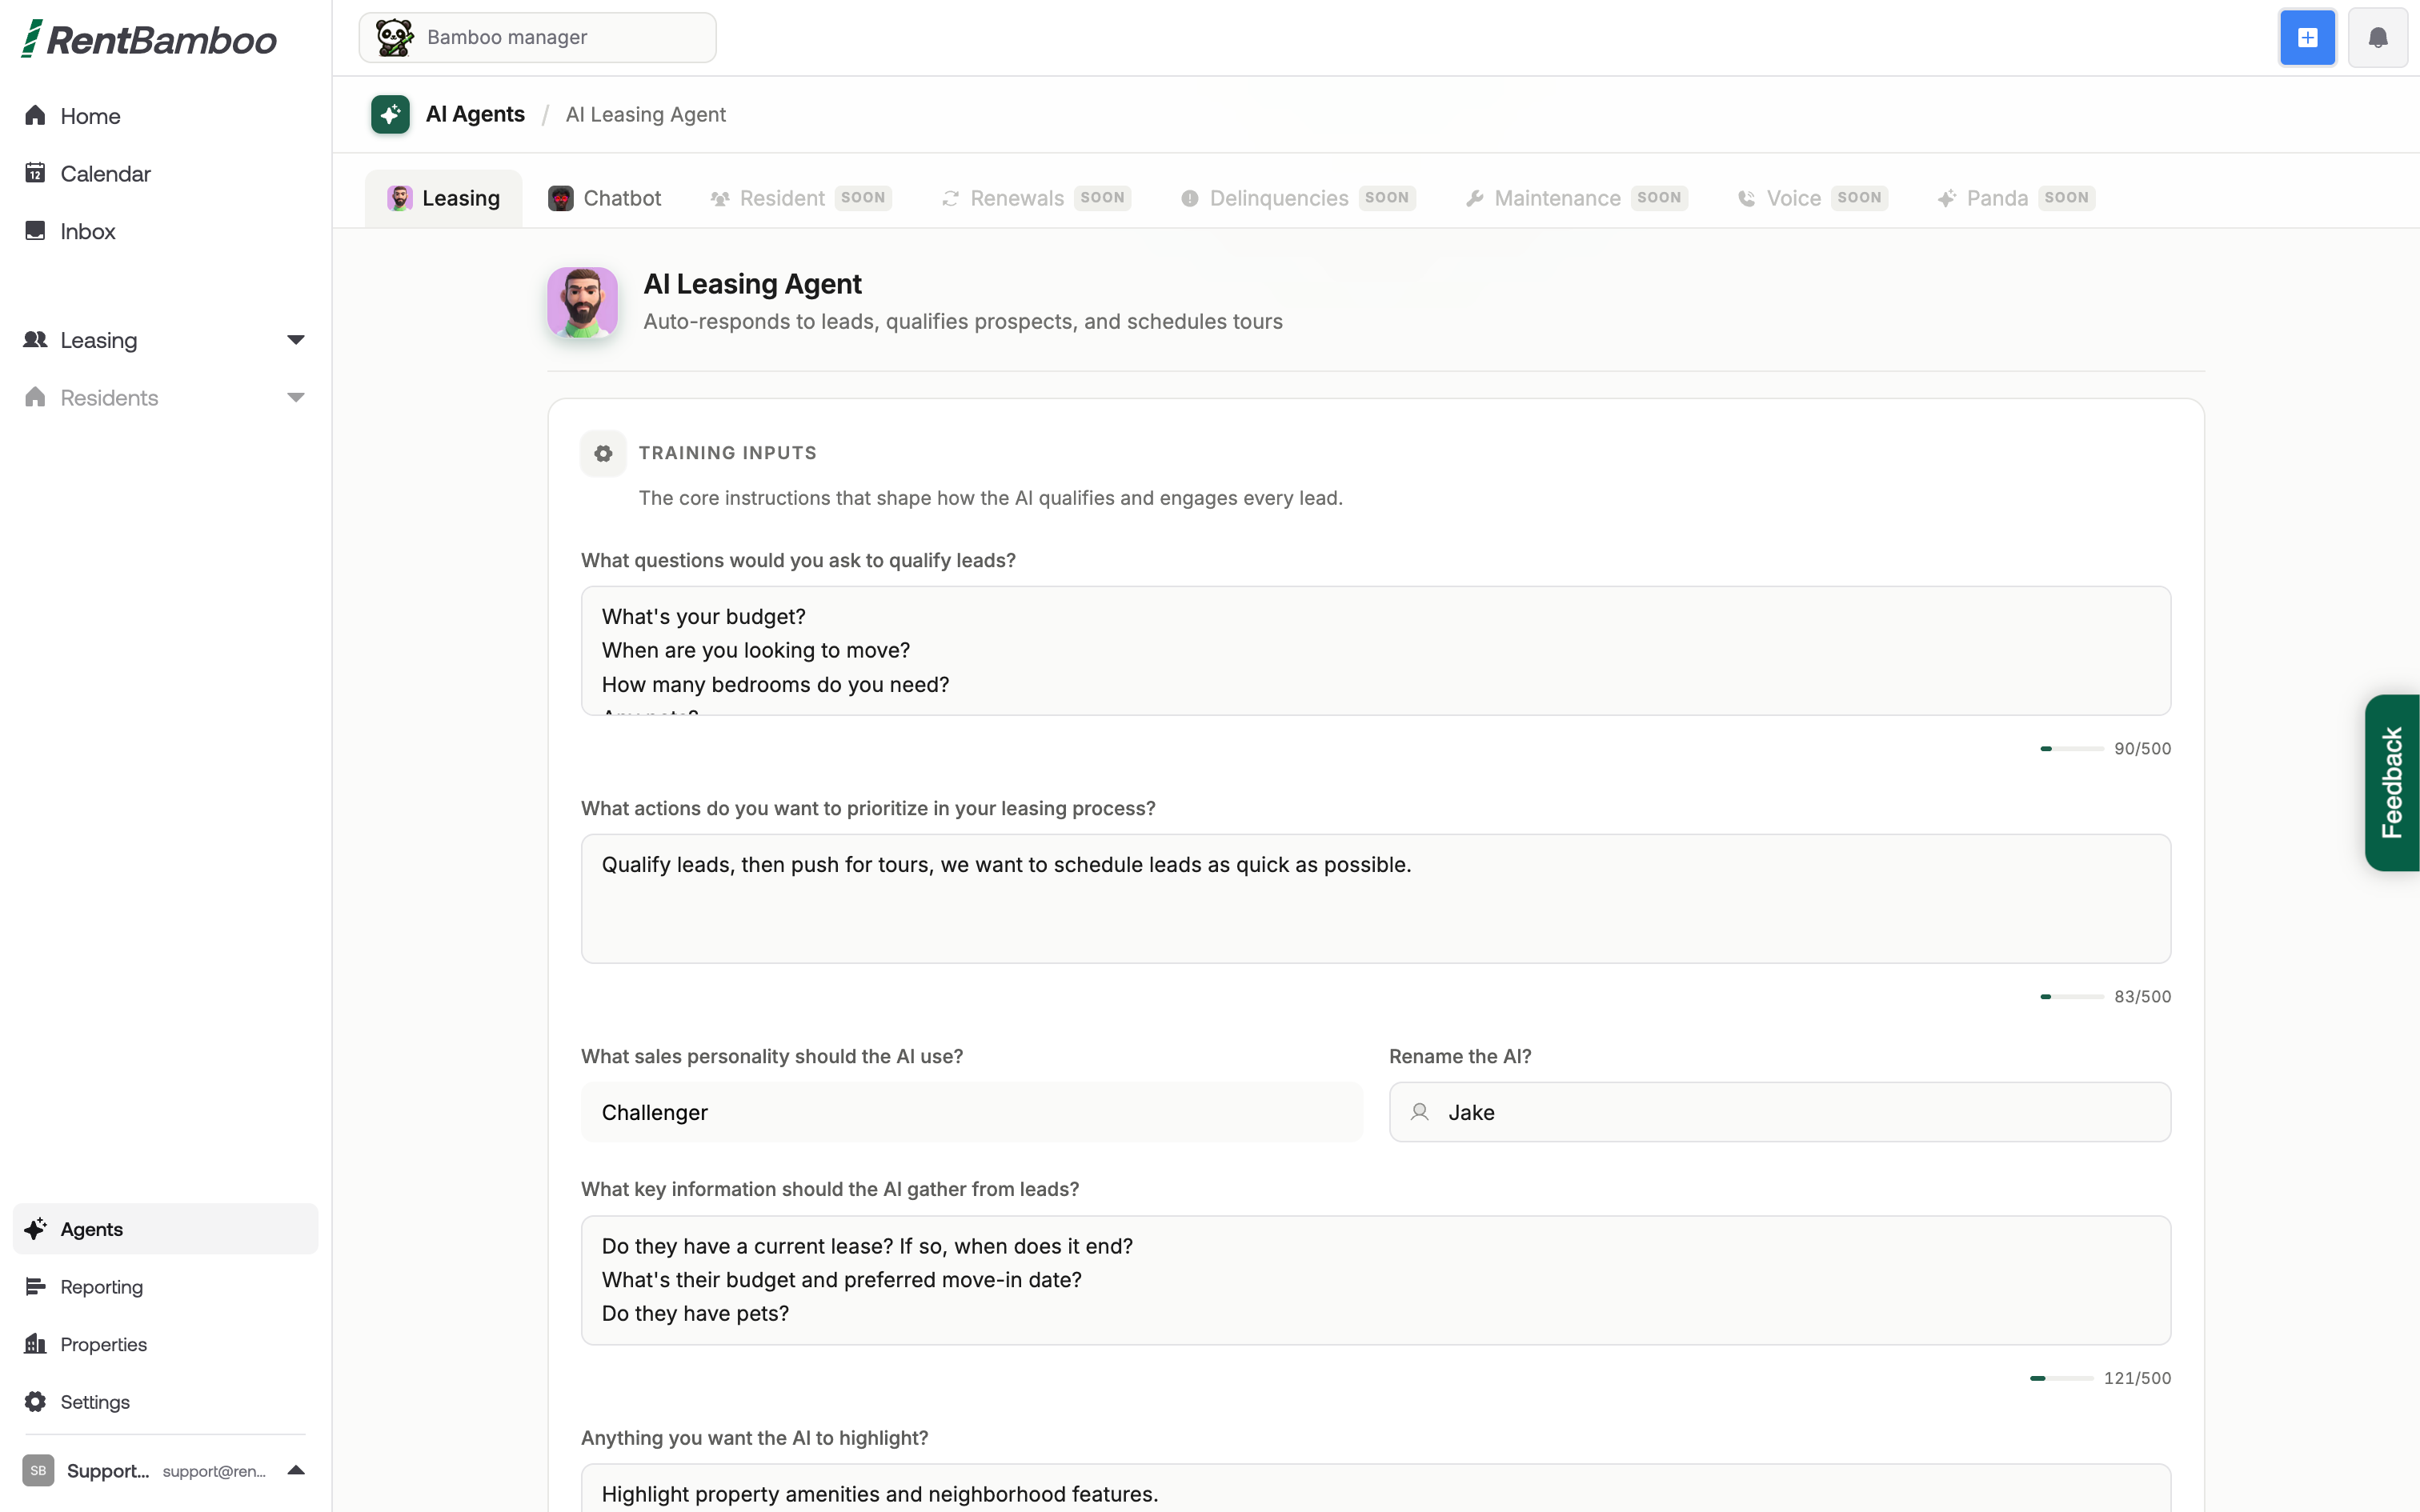Click the Settings gear icon in sidebar
The height and width of the screenshot is (1512, 2420).
(35, 1402)
